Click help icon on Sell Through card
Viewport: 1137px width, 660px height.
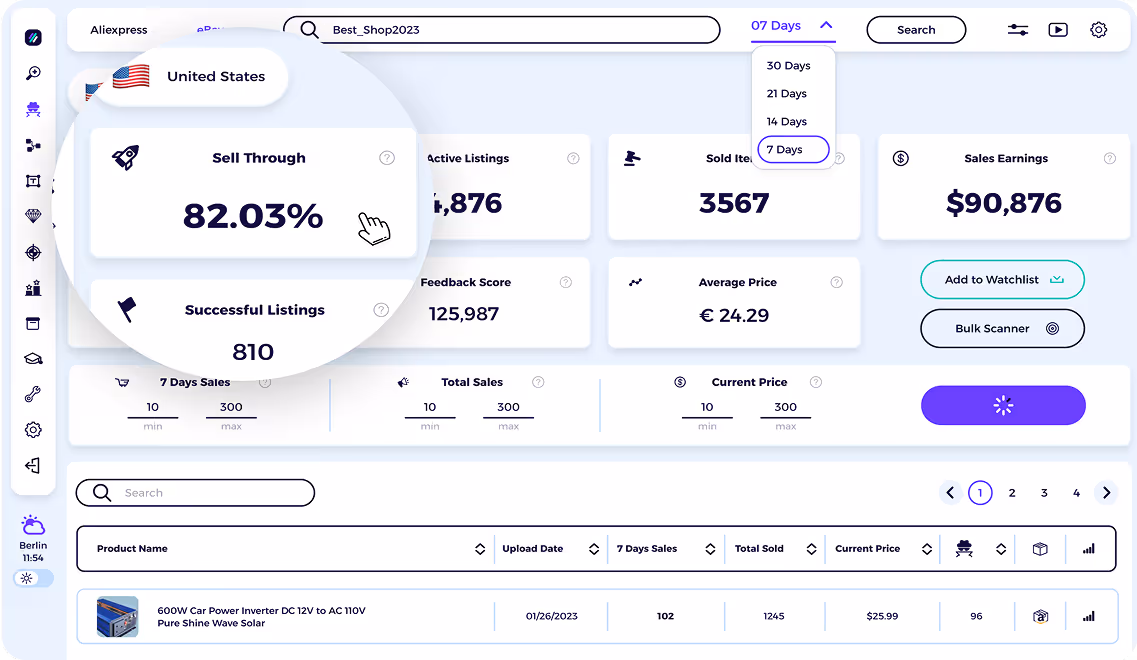click(x=386, y=158)
